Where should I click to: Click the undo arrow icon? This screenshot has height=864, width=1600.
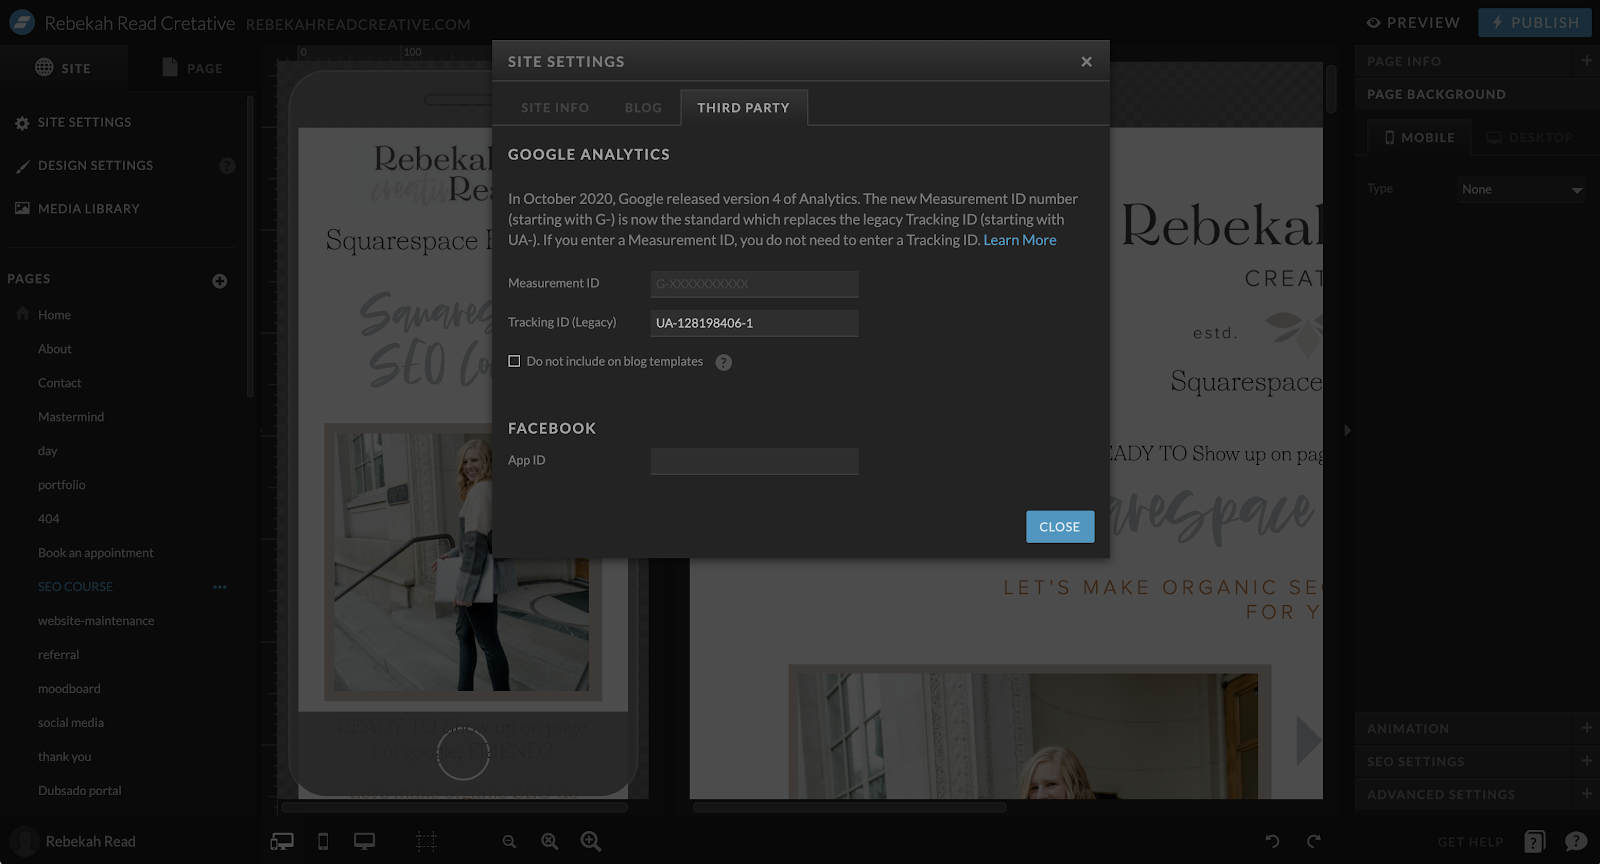1272,842
